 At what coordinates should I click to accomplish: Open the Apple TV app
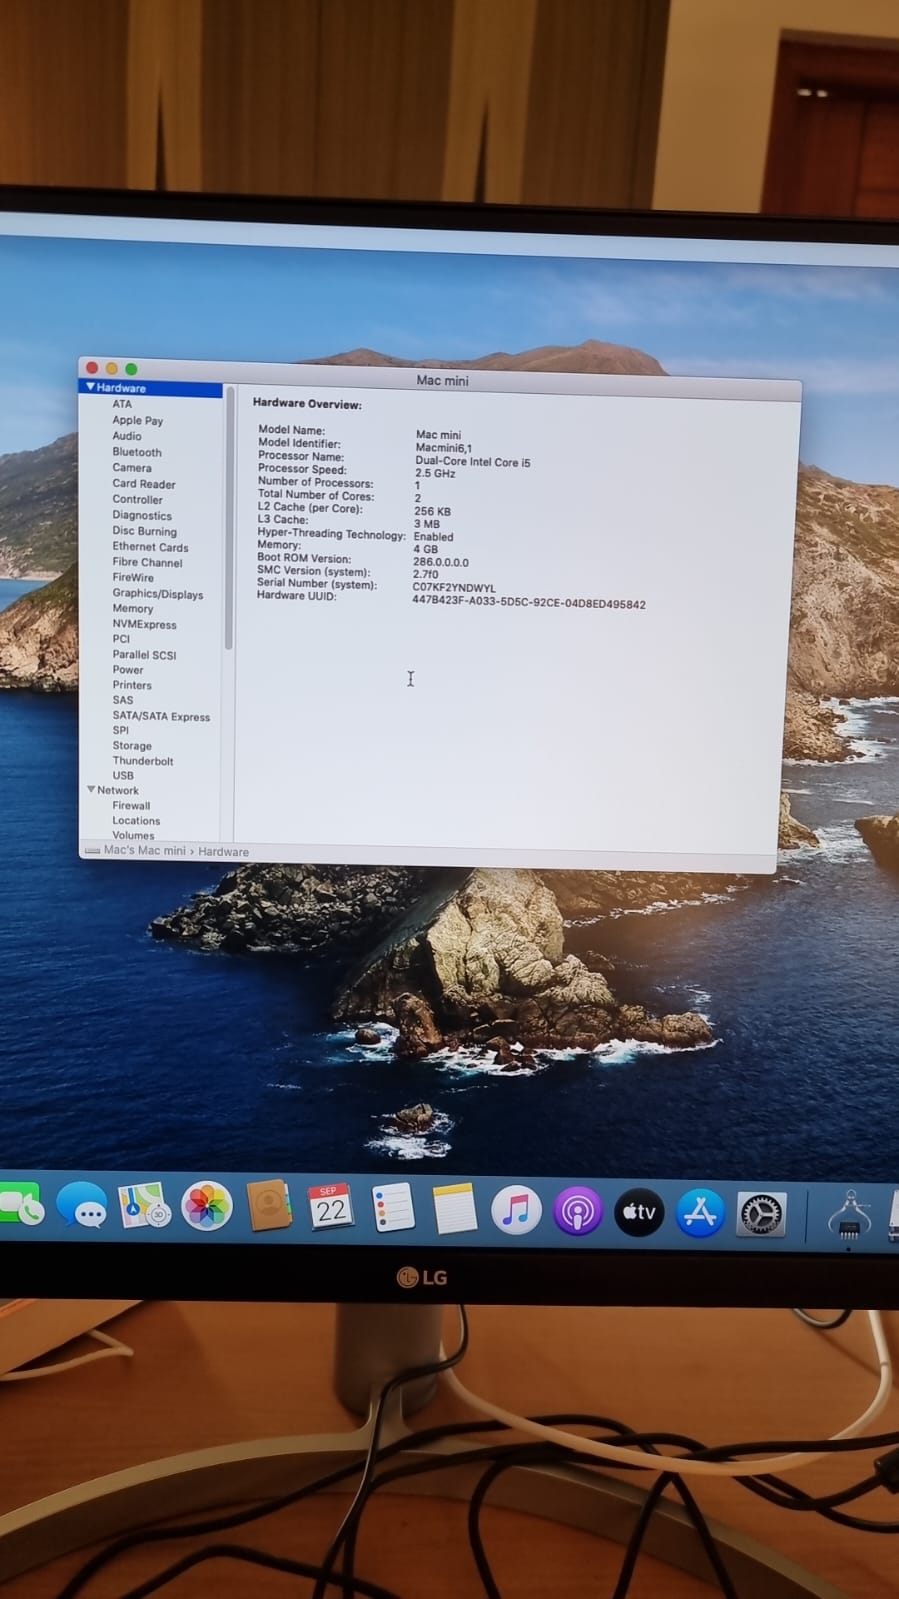coord(639,1213)
